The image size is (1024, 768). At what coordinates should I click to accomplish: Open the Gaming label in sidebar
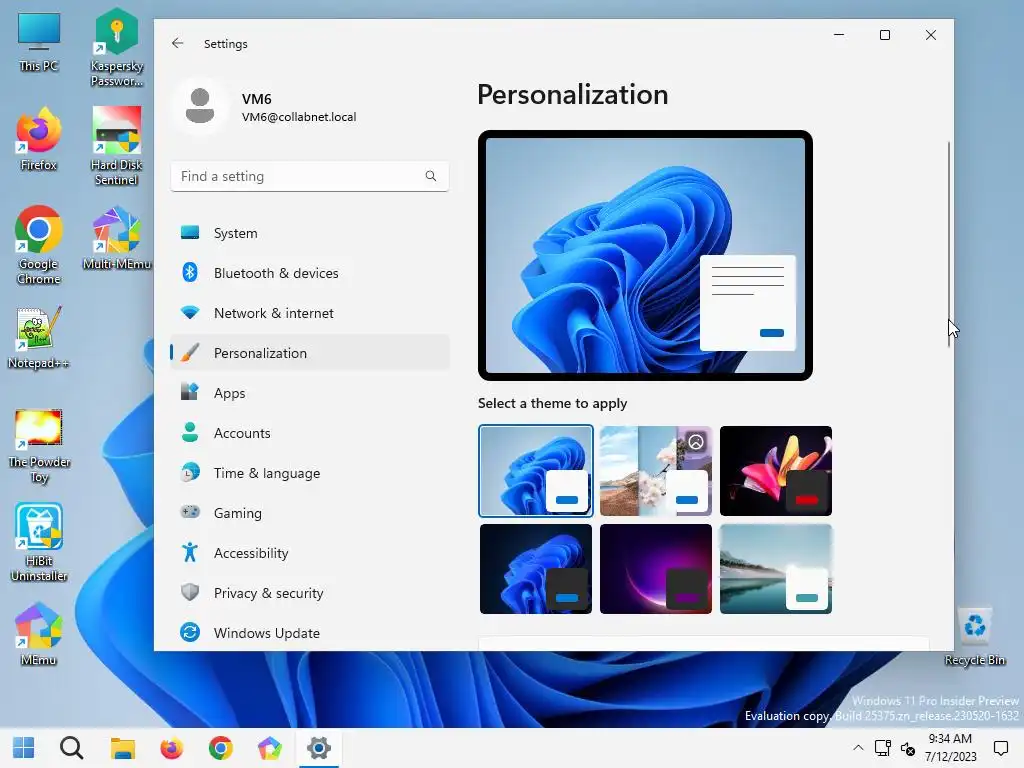[x=238, y=513]
